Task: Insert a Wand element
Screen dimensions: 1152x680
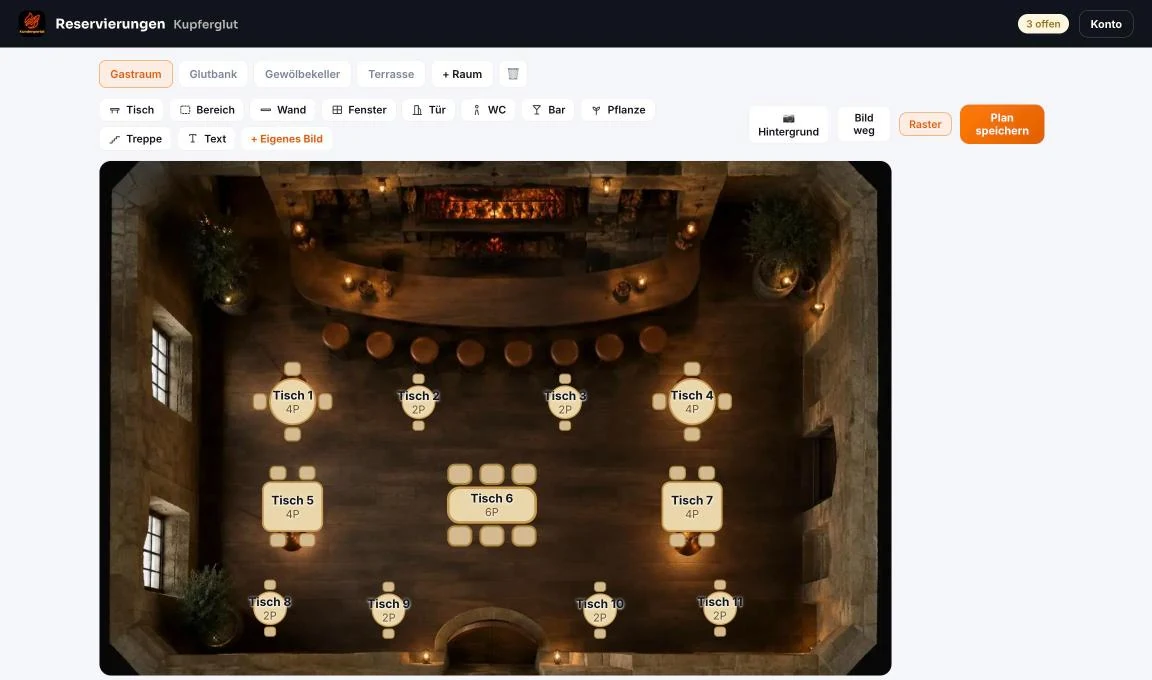Action: (x=283, y=109)
